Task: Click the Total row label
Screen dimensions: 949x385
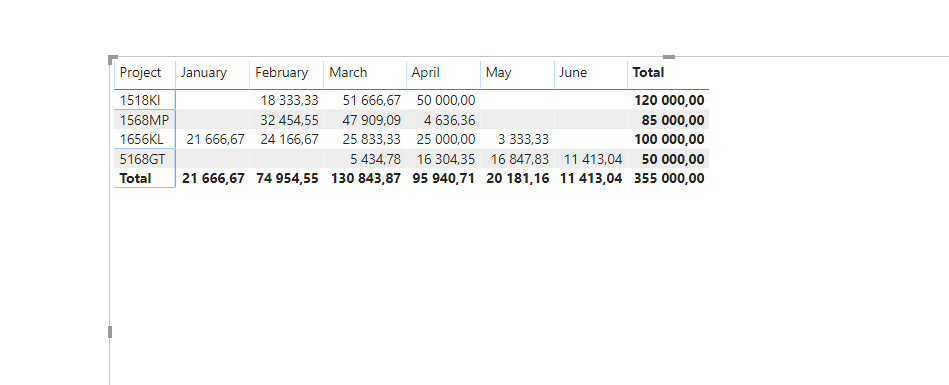Action: pos(136,179)
